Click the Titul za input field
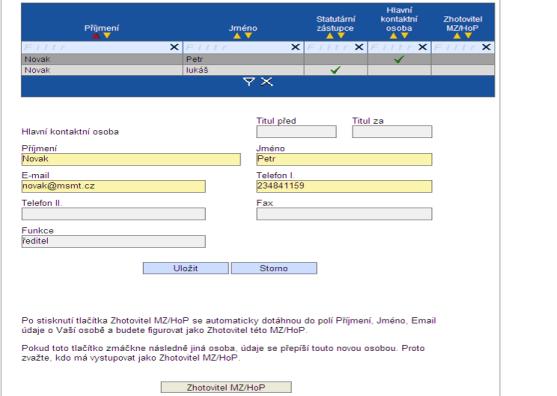Viewport: 557px width, 396px height. point(392,131)
